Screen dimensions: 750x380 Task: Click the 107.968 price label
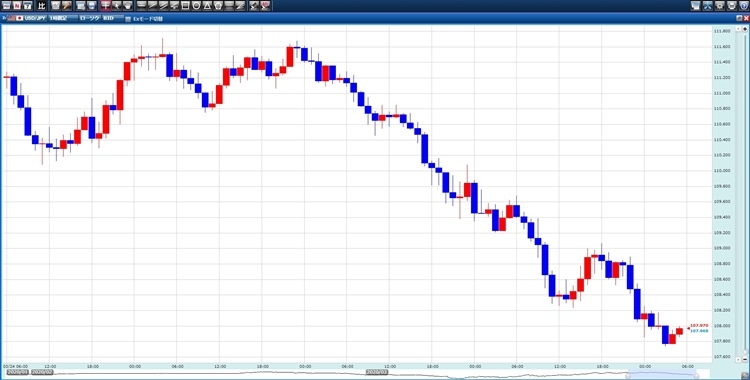699,331
